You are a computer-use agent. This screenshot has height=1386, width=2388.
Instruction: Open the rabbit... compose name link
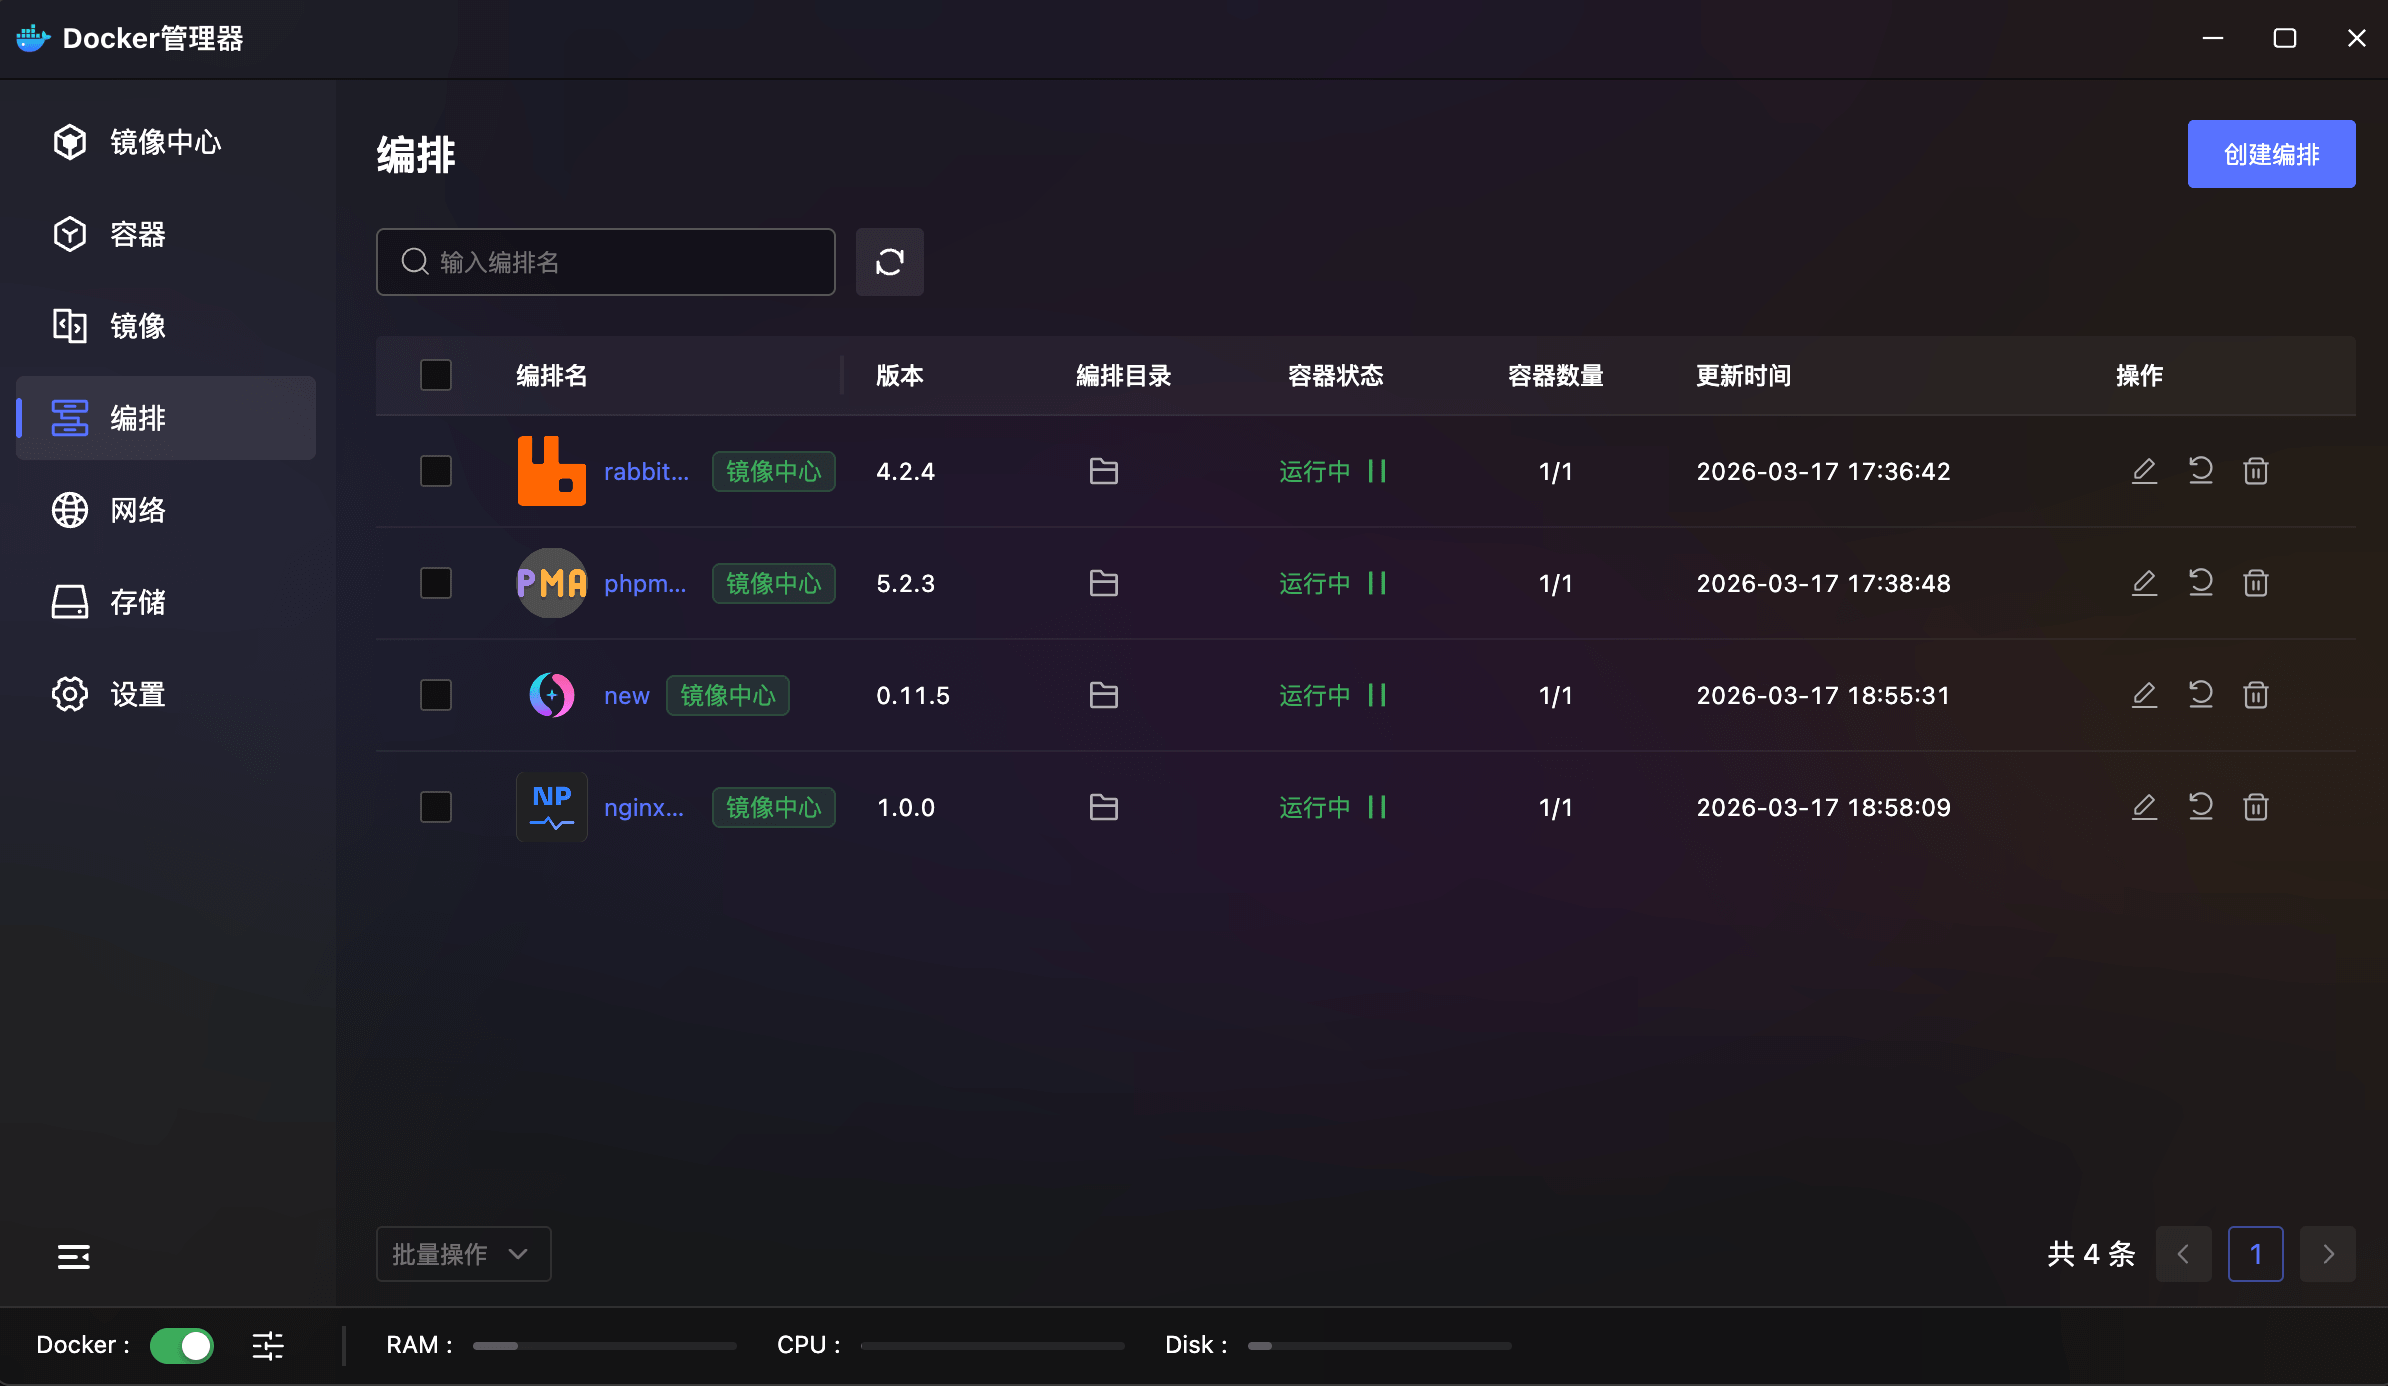646,471
